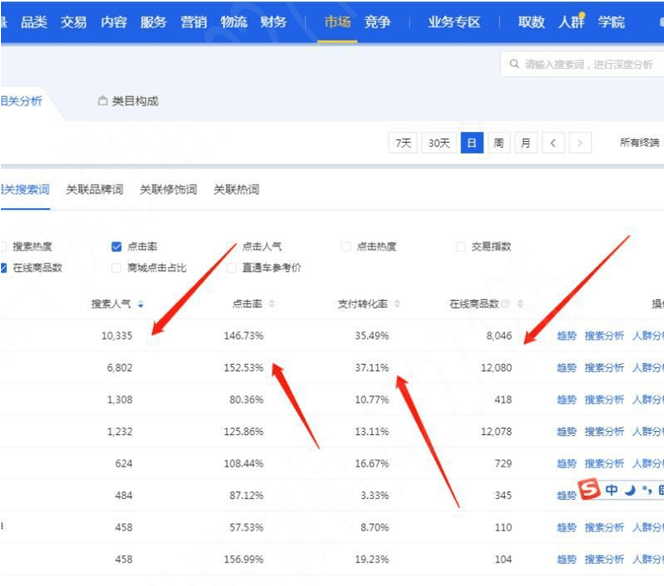Switch to the 关联修饰词 tab
Image resolution: width=664 pixels, height=586 pixels.
[169, 189]
